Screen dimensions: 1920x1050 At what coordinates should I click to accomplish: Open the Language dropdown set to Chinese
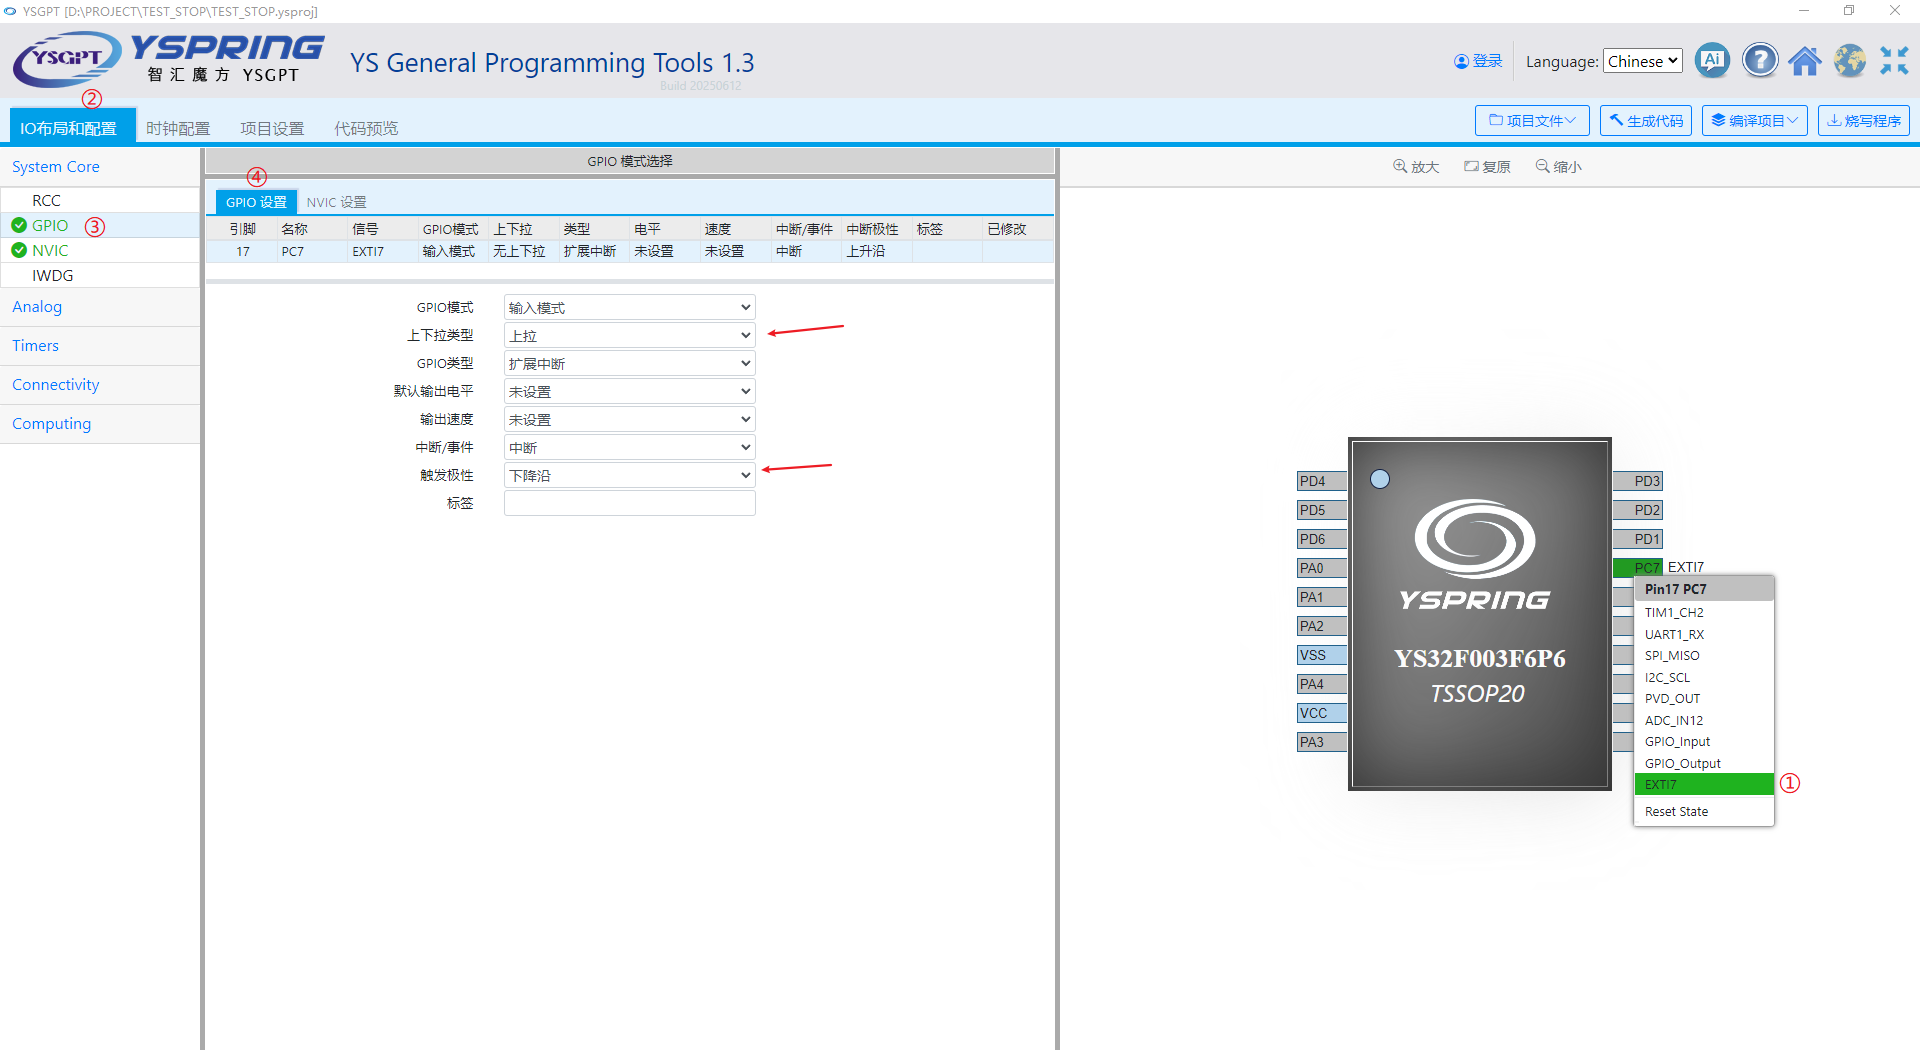tap(1643, 61)
